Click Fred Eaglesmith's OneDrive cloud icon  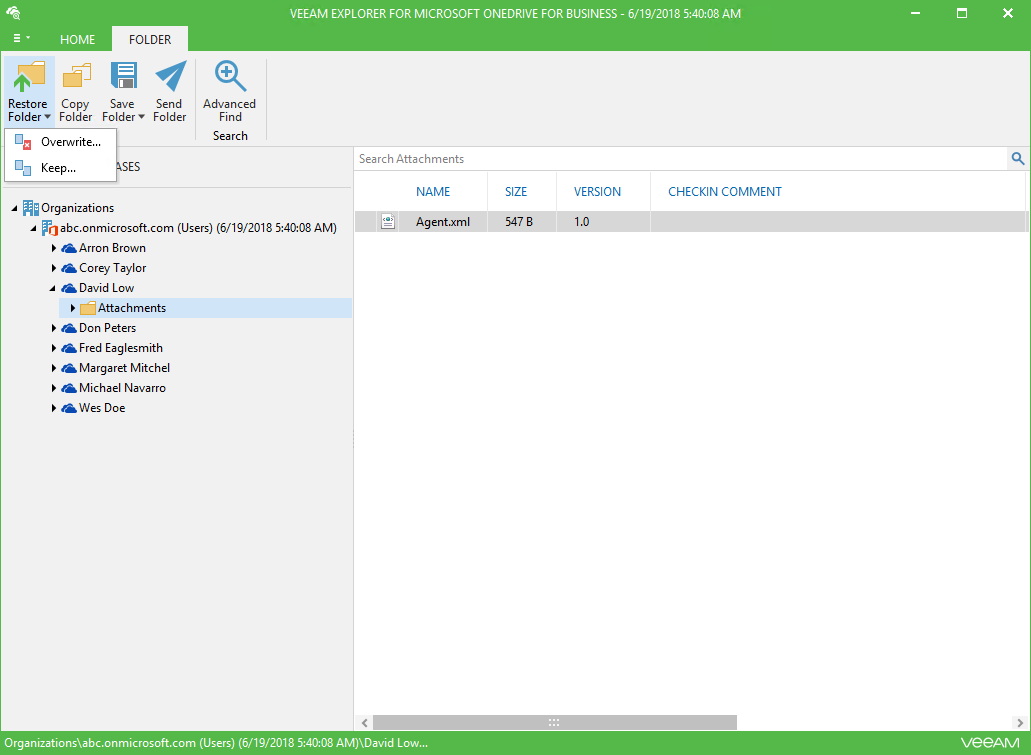pyautogui.click(x=69, y=348)
